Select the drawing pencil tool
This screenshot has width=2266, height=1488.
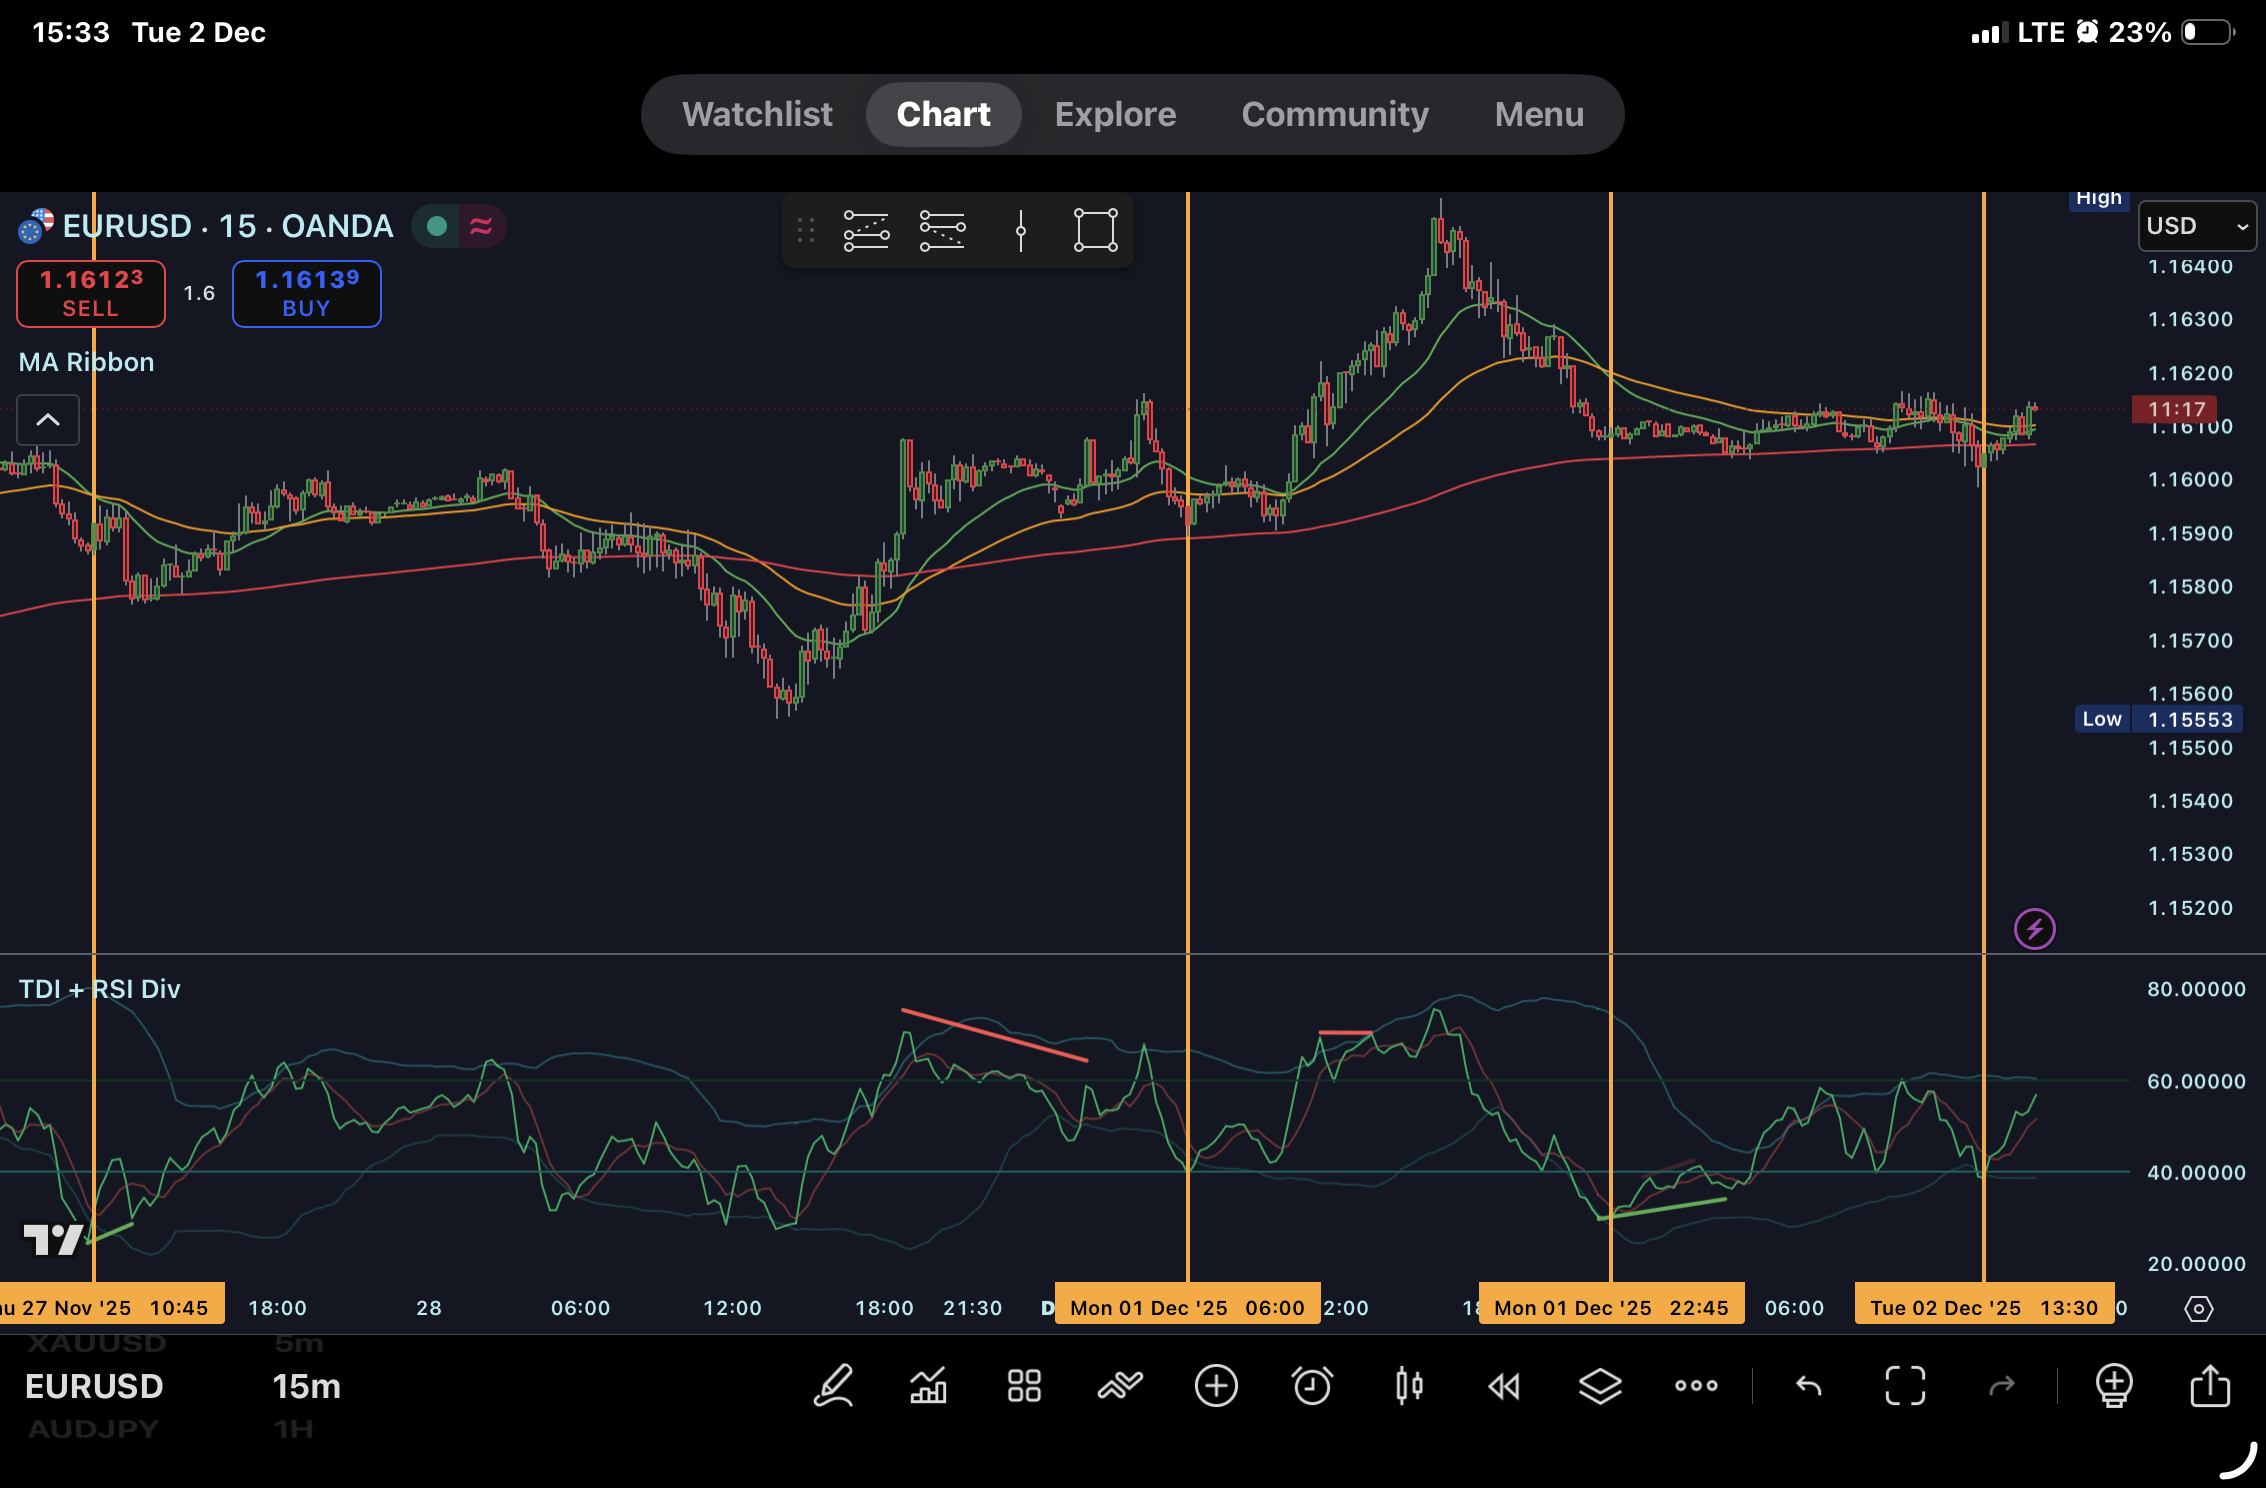(x=833, y=1386)
